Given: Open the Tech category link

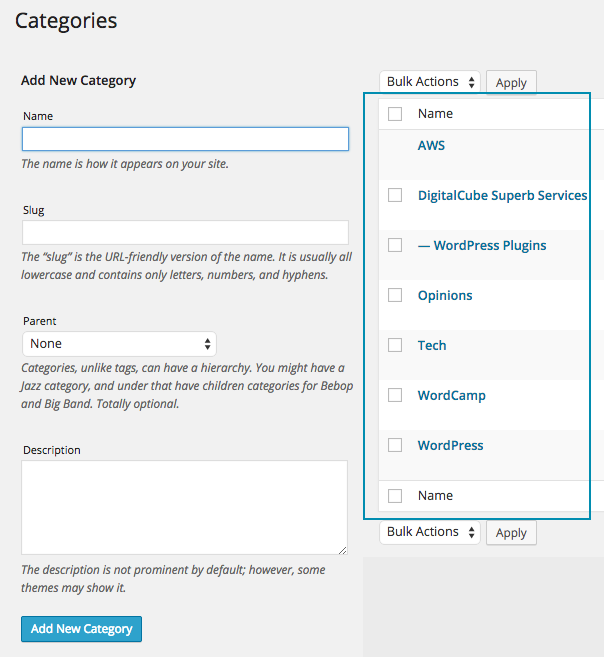Looking at the screenshot, I should pyautogui.click(x=432, y=345).
